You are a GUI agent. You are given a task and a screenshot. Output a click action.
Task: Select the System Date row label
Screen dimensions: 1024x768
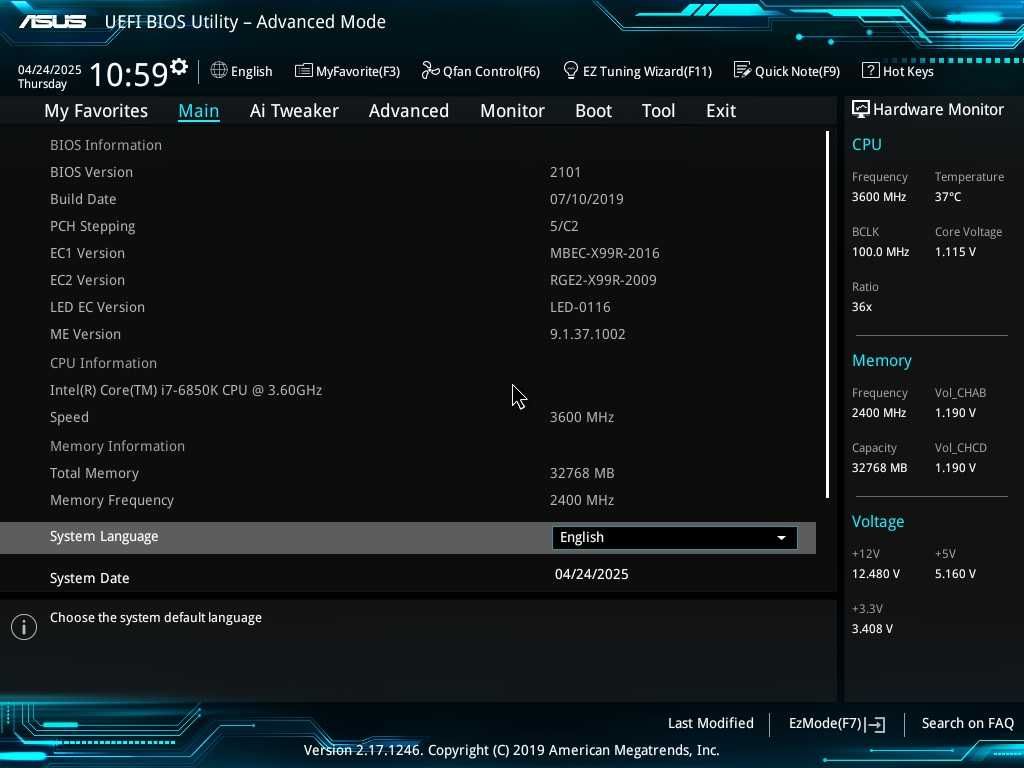89,578
